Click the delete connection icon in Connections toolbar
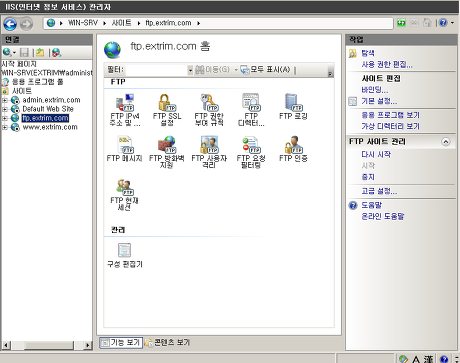460x363 pixels. pos(56,52)
